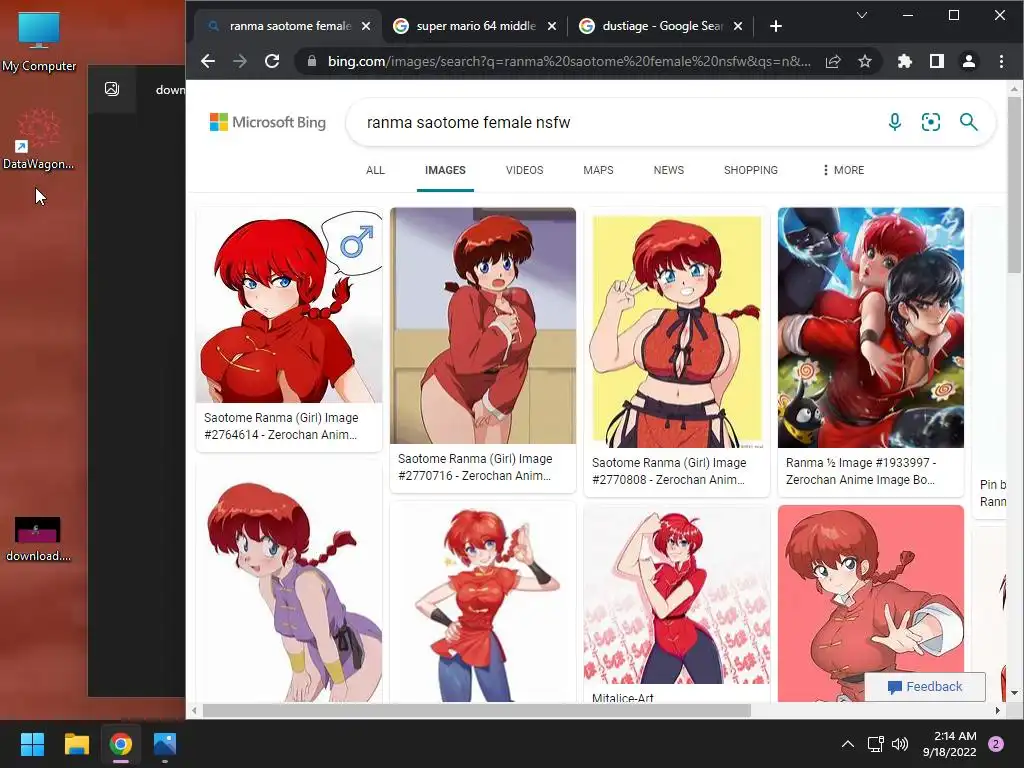Open Chrome extensions puzzle icon
1024x768 pixels.
[904, 61]
